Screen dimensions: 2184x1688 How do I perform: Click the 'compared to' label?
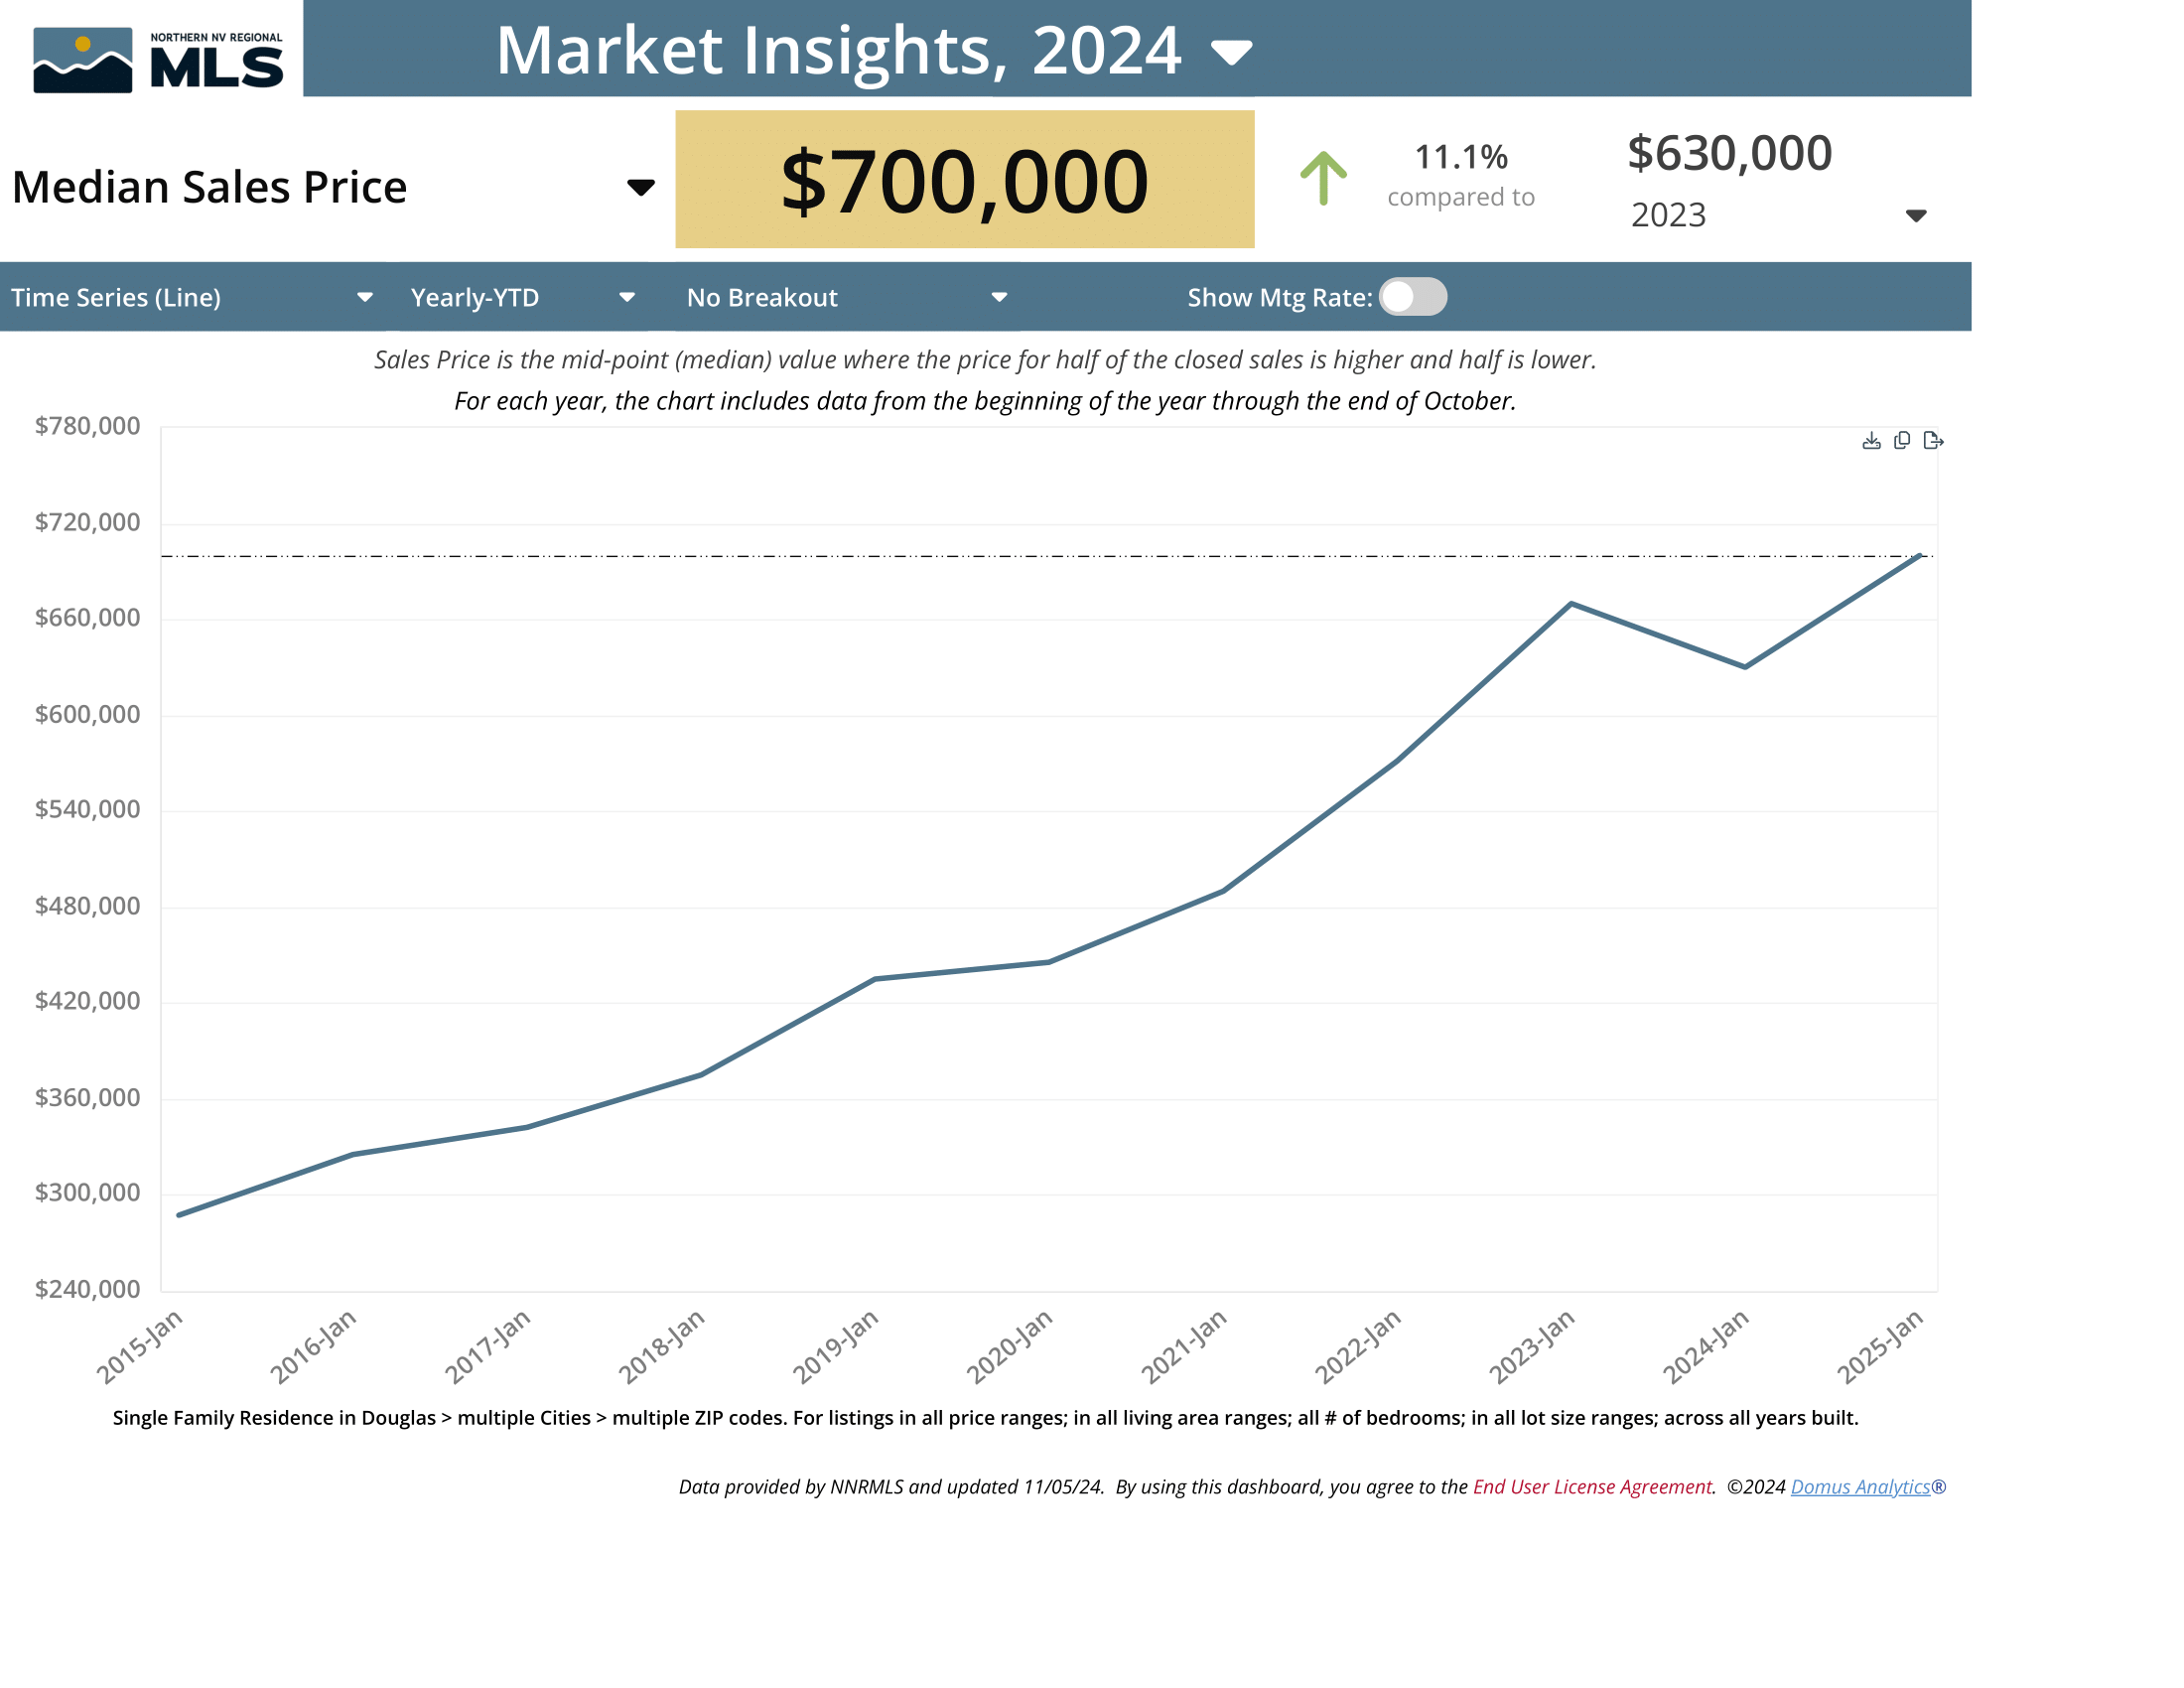[1461, 197]
